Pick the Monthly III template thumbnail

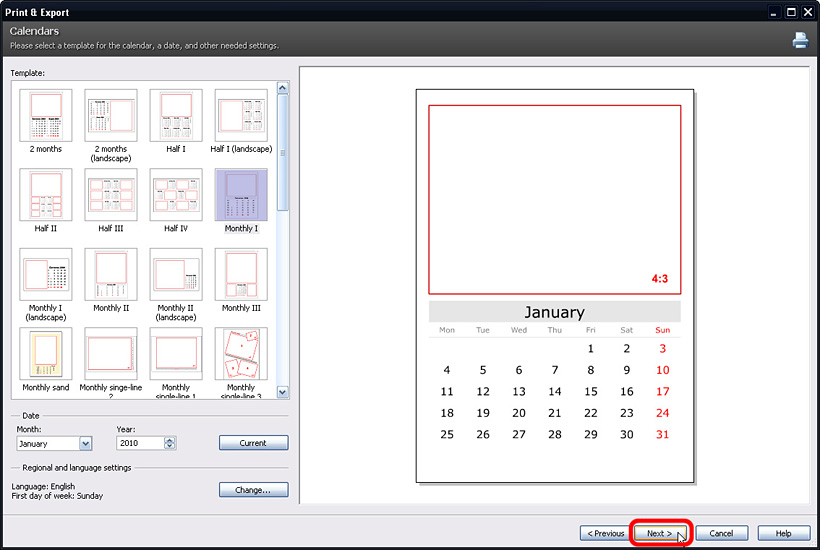[241, 274]
